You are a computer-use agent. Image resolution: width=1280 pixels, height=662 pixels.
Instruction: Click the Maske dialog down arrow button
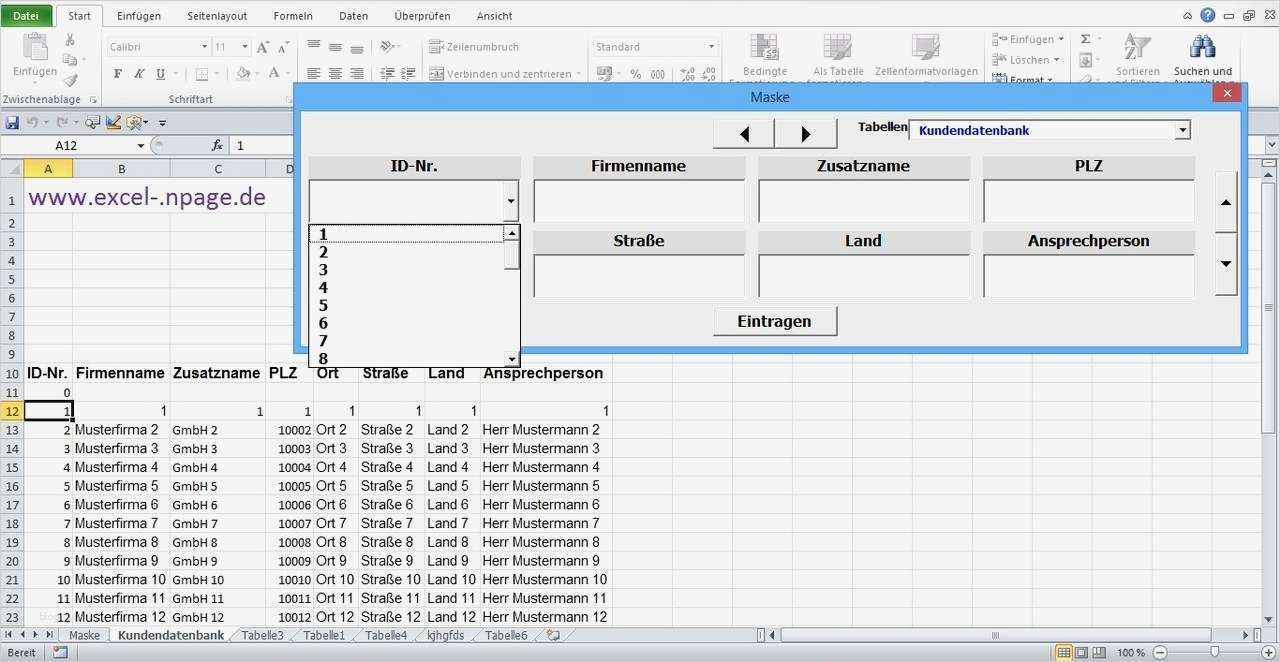coord(1226,264)
